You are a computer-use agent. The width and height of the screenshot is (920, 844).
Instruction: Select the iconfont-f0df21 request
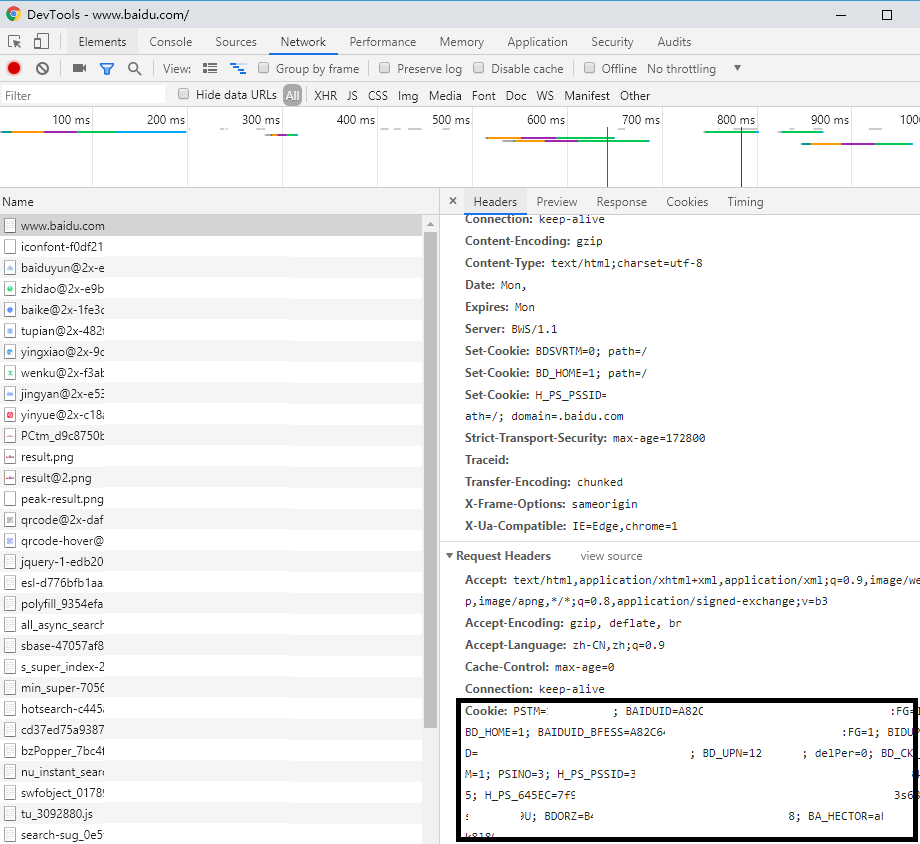coord(211,247)
